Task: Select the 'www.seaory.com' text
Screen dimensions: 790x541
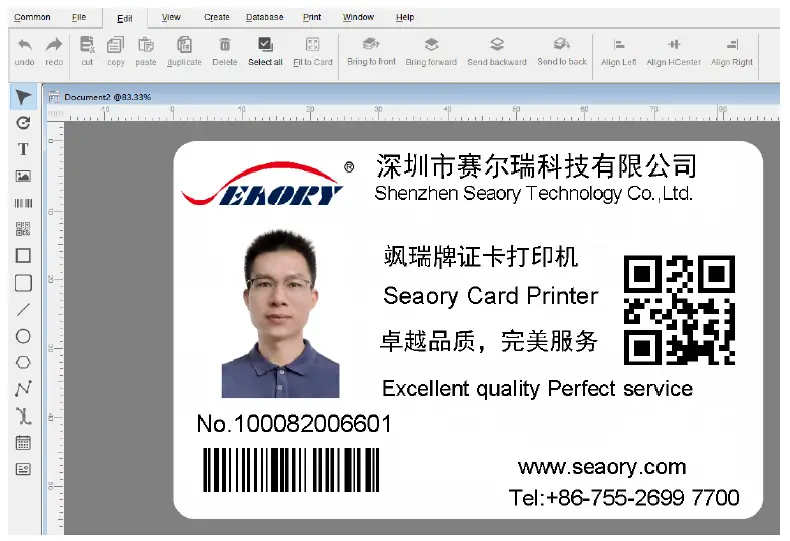Action: pyautogui.click(x=602, y=467)
